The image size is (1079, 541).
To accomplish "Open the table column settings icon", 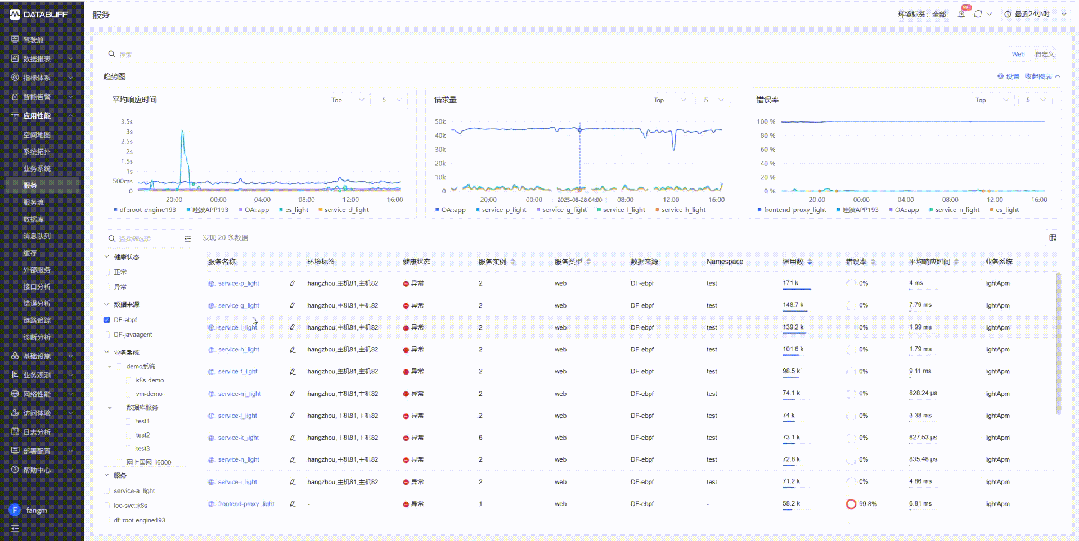I will pyautogui.click(x=1052, y=237).
